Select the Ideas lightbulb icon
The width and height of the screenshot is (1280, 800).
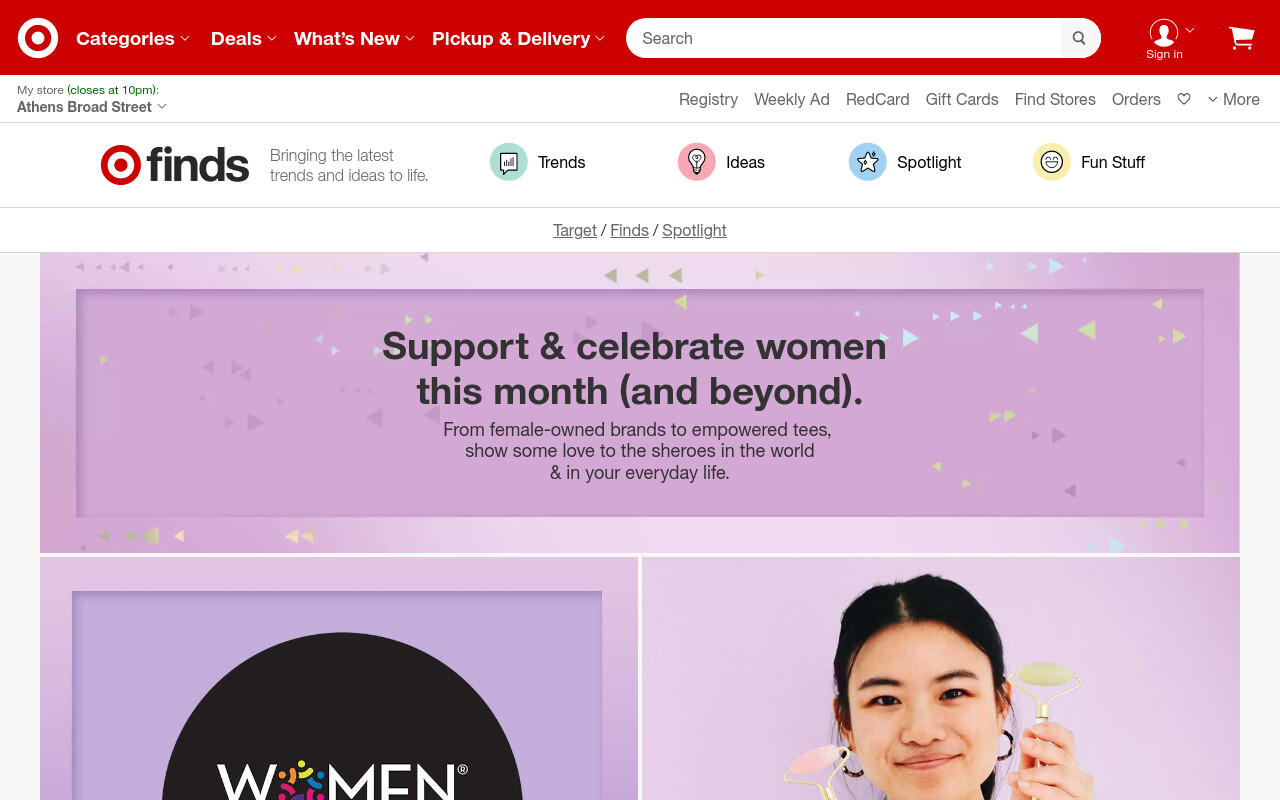pos(697,162)
